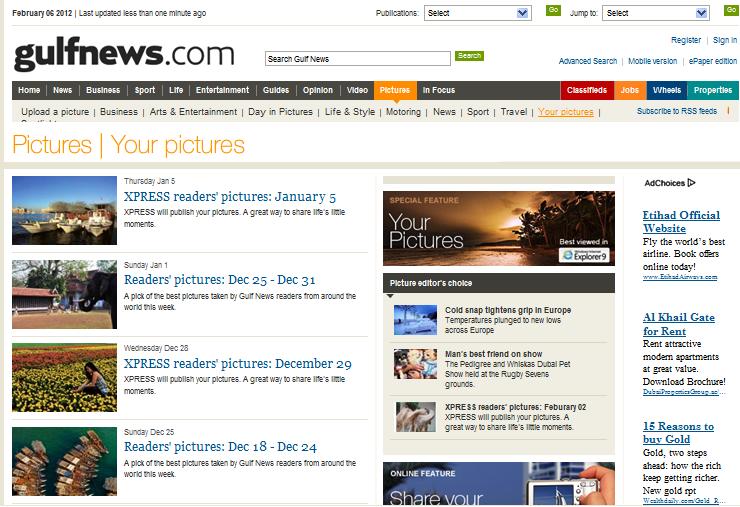The image size is (740, 507).
Task: Open XPRESS readers' pictures: December 29 headline
Action: click(237, 364)
